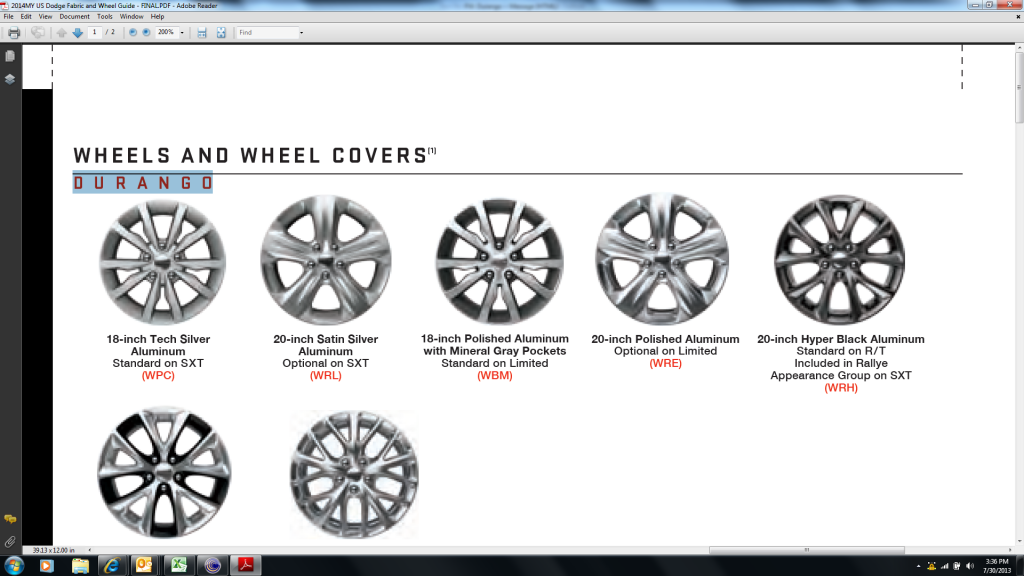
Task: Click the 200% zoom value field
Action: (167, 32)
